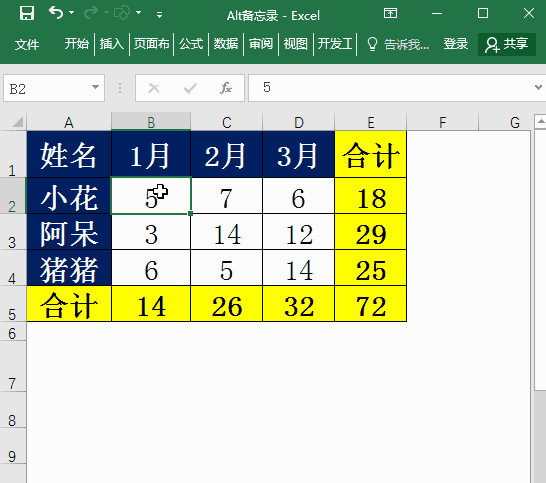Expand the formula bar with chevron
This screenshot has width=546, height=483.
click(x=538, y=87)
